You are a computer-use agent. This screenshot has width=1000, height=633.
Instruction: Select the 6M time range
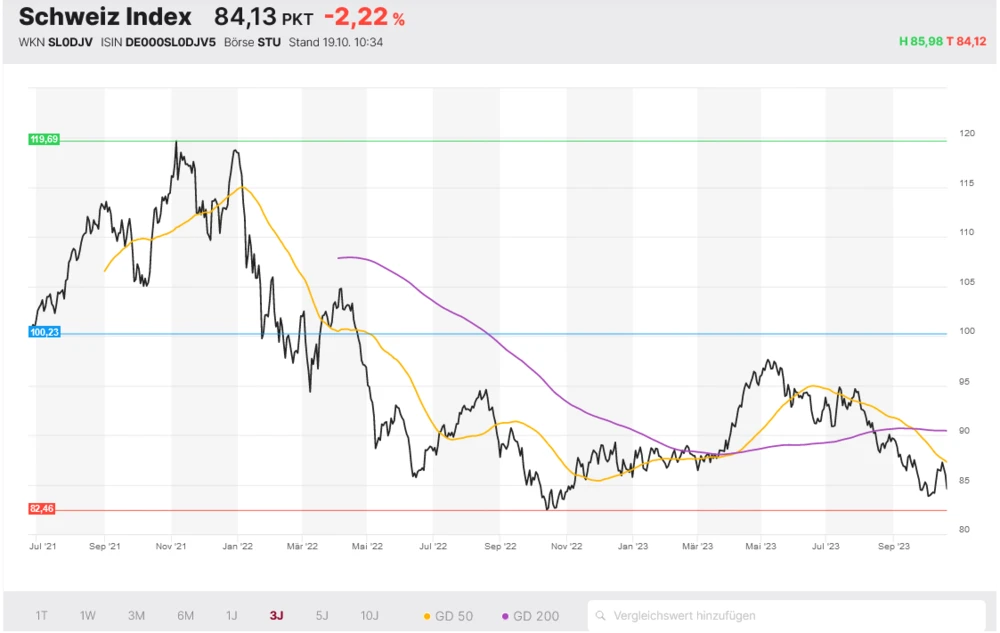pos(185,616)
